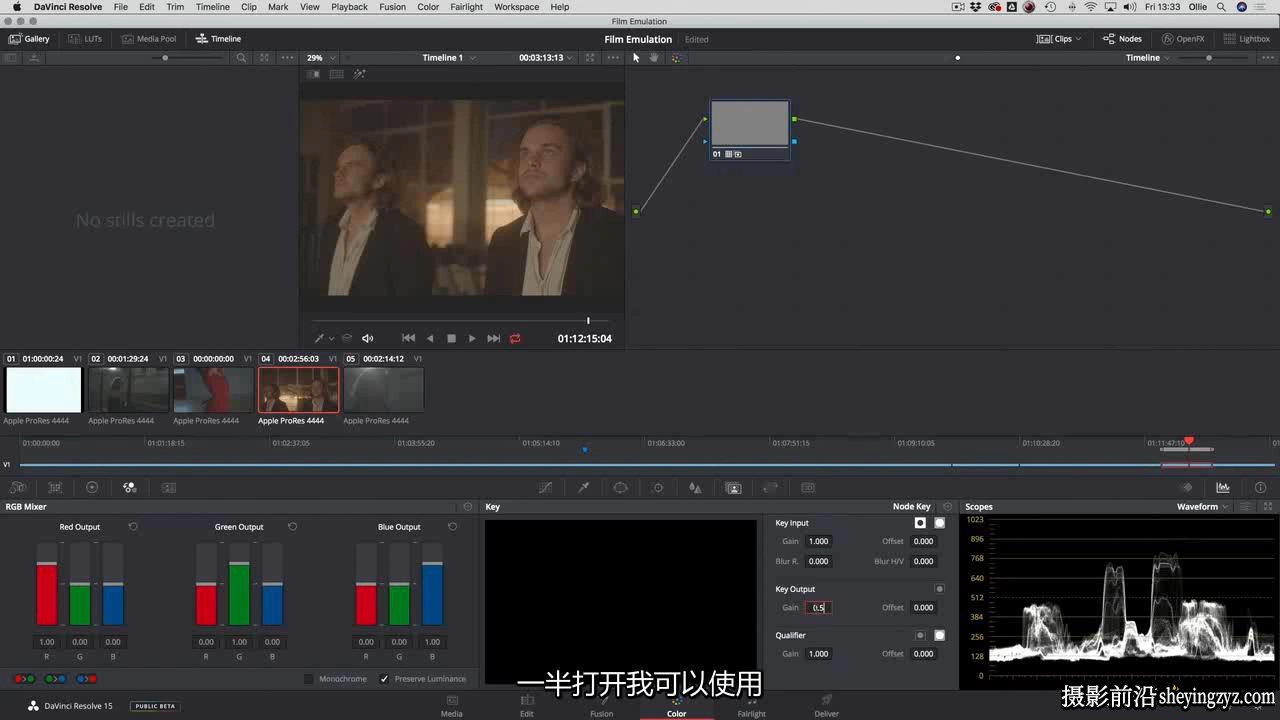Toggle the Qualifier invert button
Screen dimensions: 1280x720
pos(920,635)
